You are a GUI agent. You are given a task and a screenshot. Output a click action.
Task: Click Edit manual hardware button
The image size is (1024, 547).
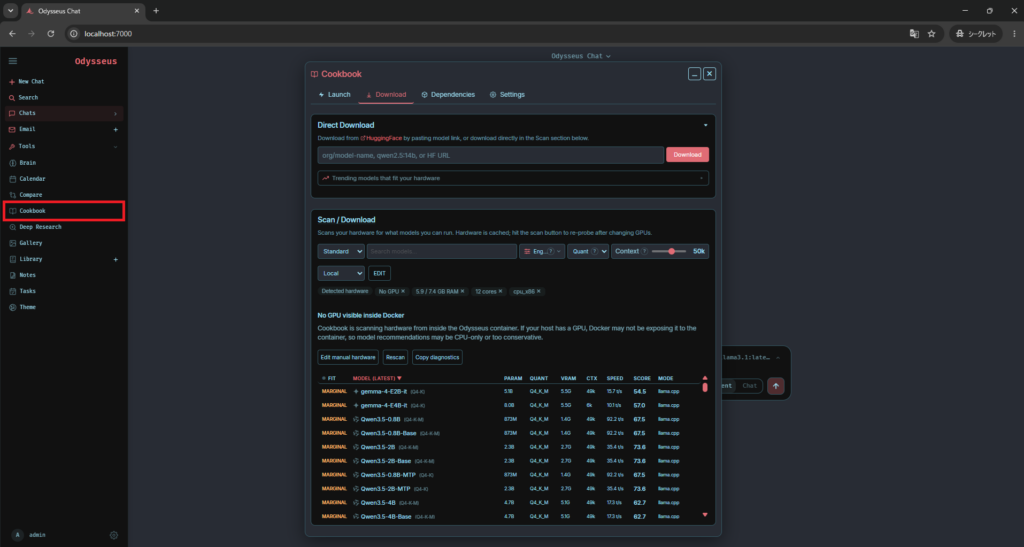pyautogui.click(x=348, y=357)
